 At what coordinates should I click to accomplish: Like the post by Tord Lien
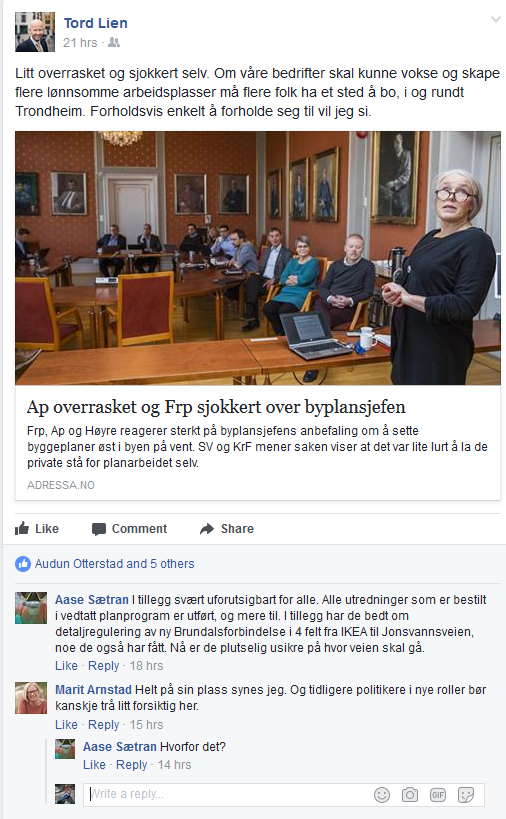(37, 529)
